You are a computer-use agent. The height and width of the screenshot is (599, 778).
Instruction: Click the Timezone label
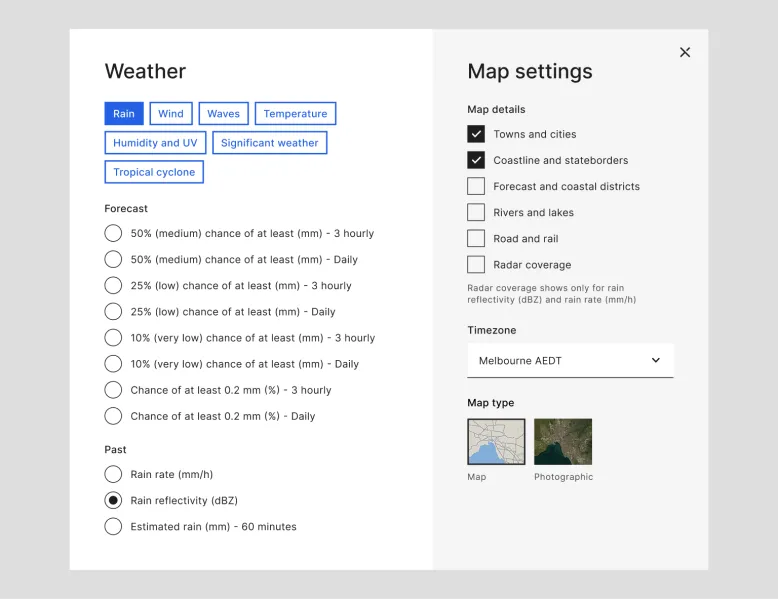tap(492, 330)
